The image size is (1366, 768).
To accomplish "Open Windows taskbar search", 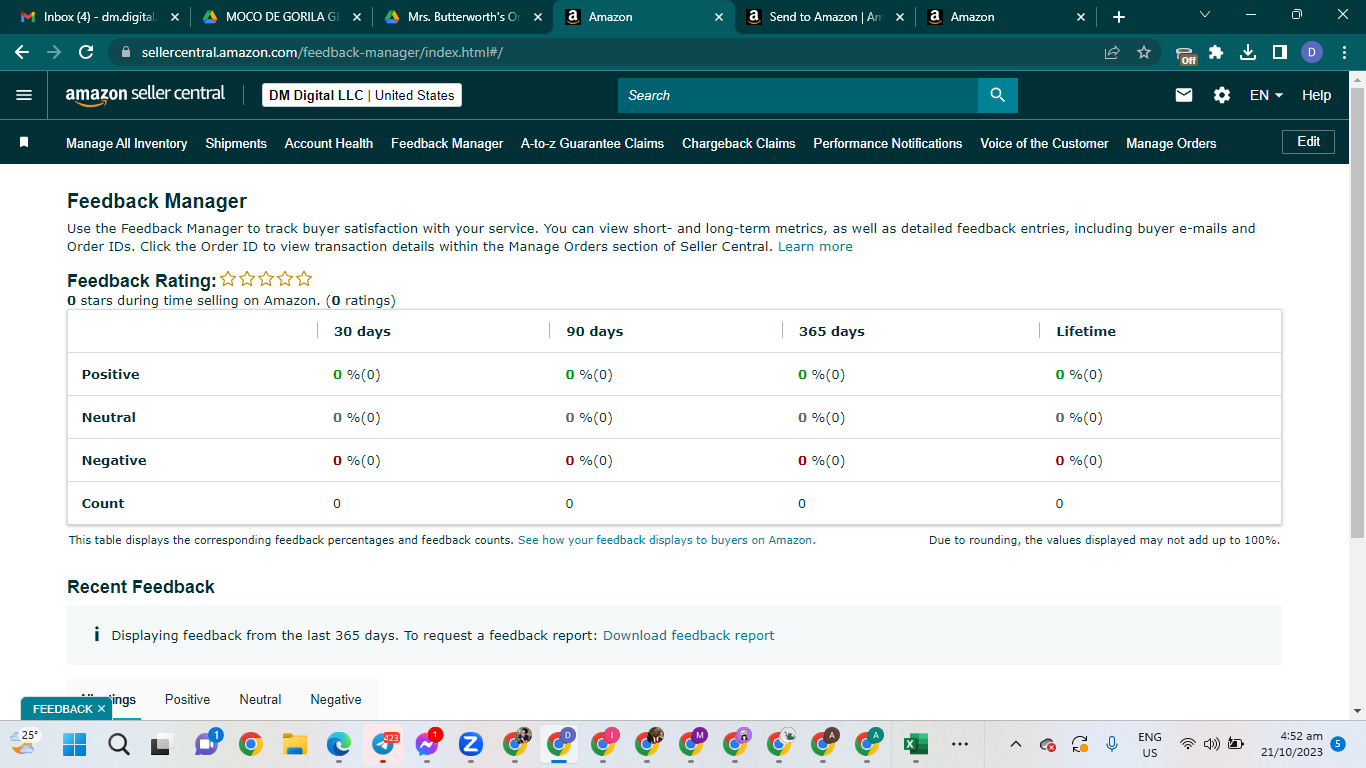I will pyautogui.click(x=119, y=744).
